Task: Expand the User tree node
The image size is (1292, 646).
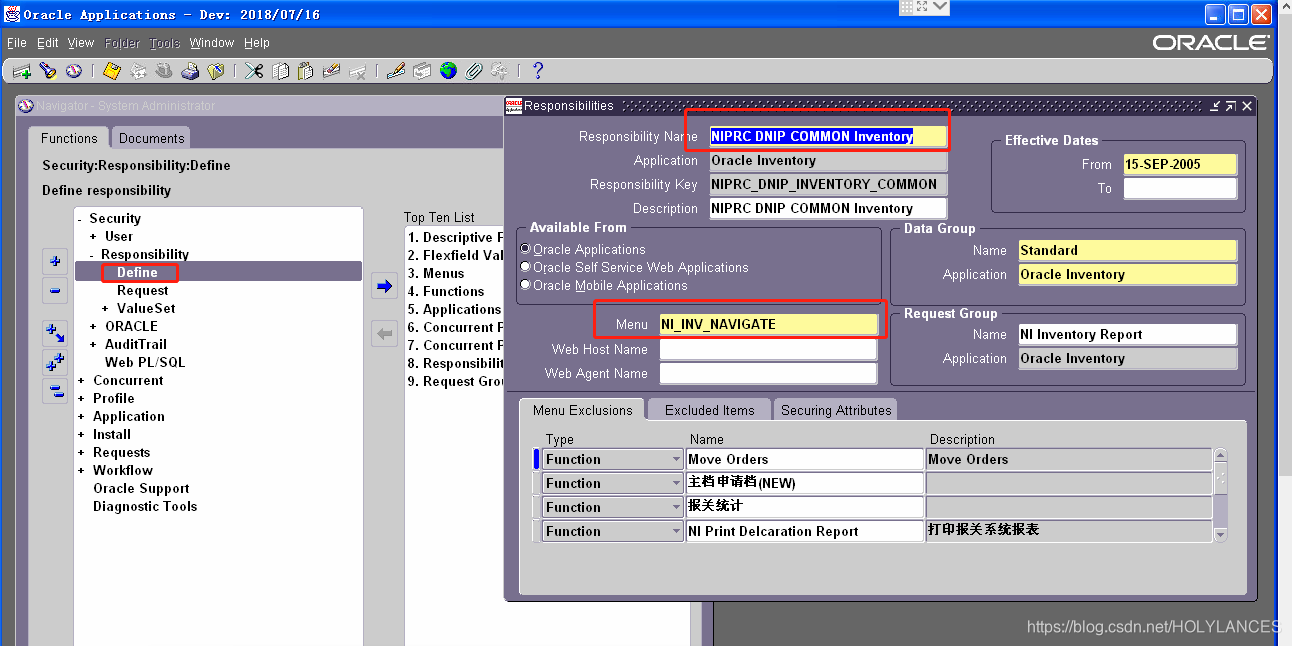Action: 93,237
